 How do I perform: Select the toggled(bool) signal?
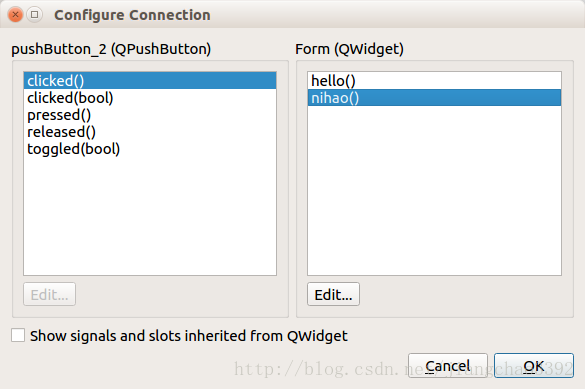[150, 149]
